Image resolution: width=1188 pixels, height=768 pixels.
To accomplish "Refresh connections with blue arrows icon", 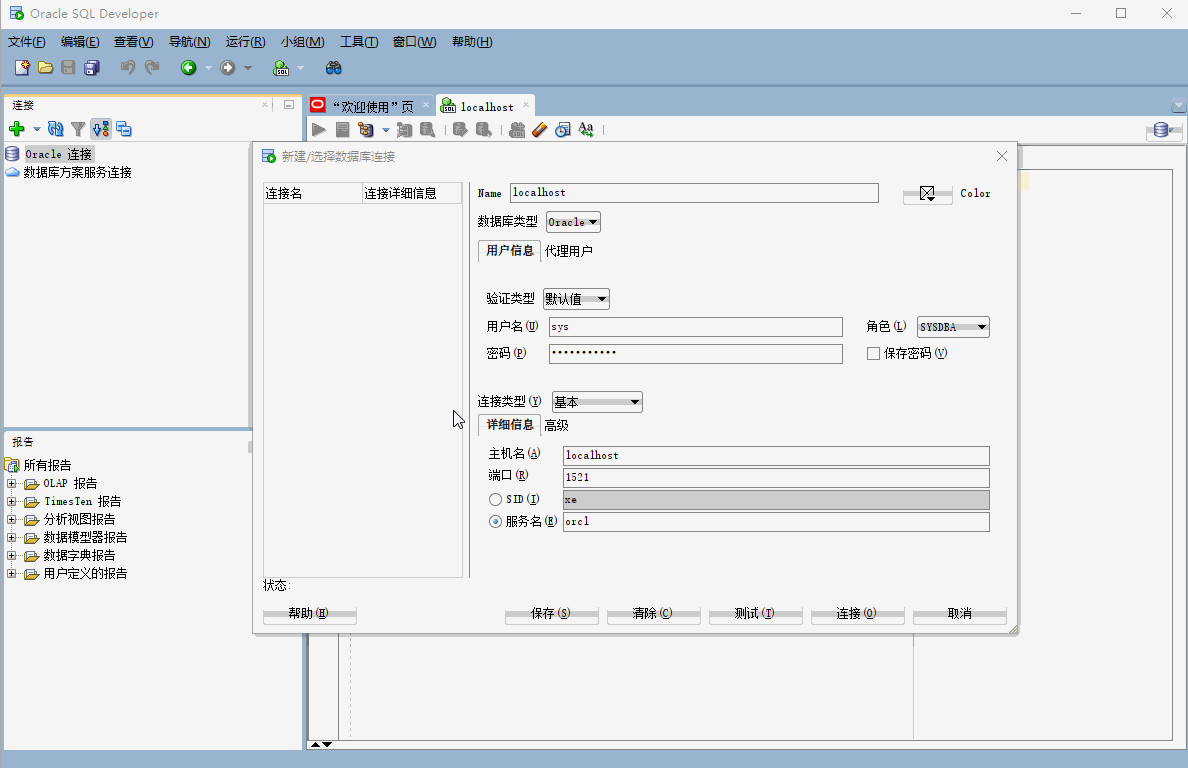I will (x=55, y=129).
